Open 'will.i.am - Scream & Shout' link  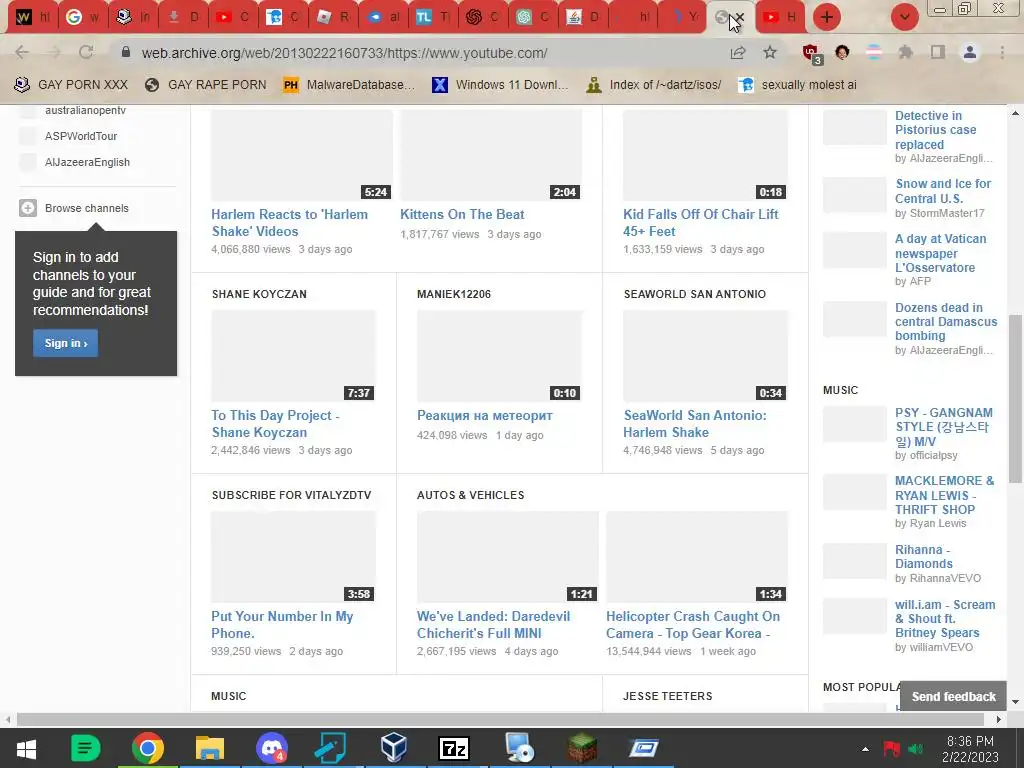(x=945, y=618)
